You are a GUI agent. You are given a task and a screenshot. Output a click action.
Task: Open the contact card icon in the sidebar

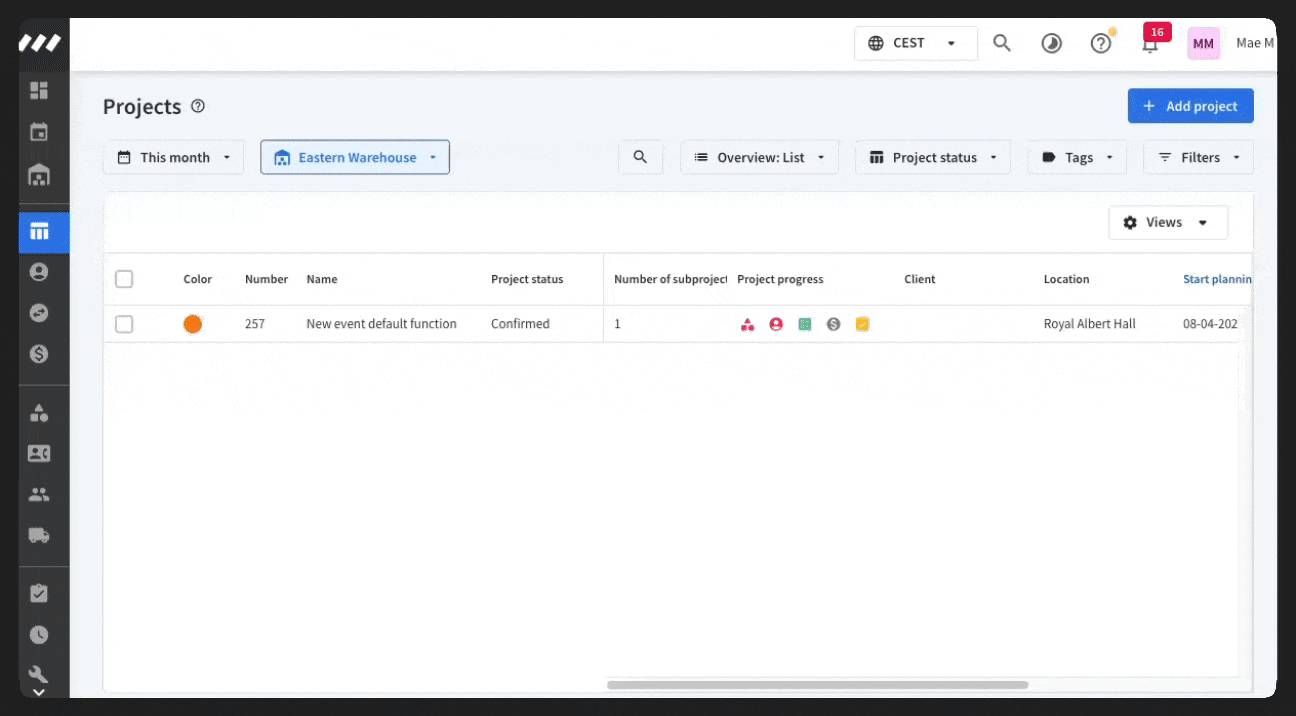point(39,453)
